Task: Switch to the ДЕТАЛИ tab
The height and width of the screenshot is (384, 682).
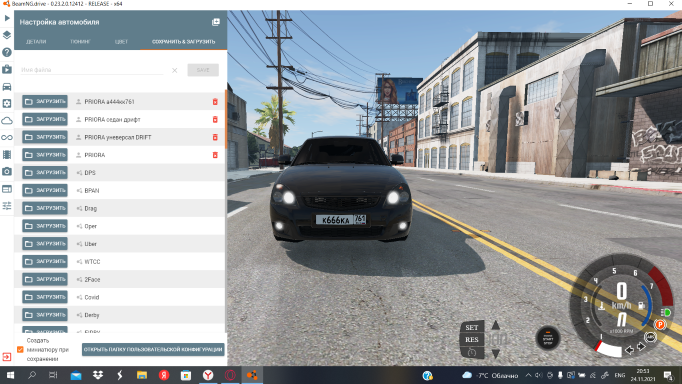Action: pyautogui.click(x=36, y=42)
